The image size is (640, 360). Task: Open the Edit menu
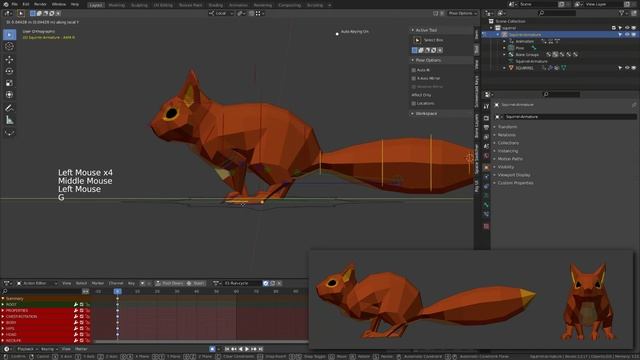(25, 4)
